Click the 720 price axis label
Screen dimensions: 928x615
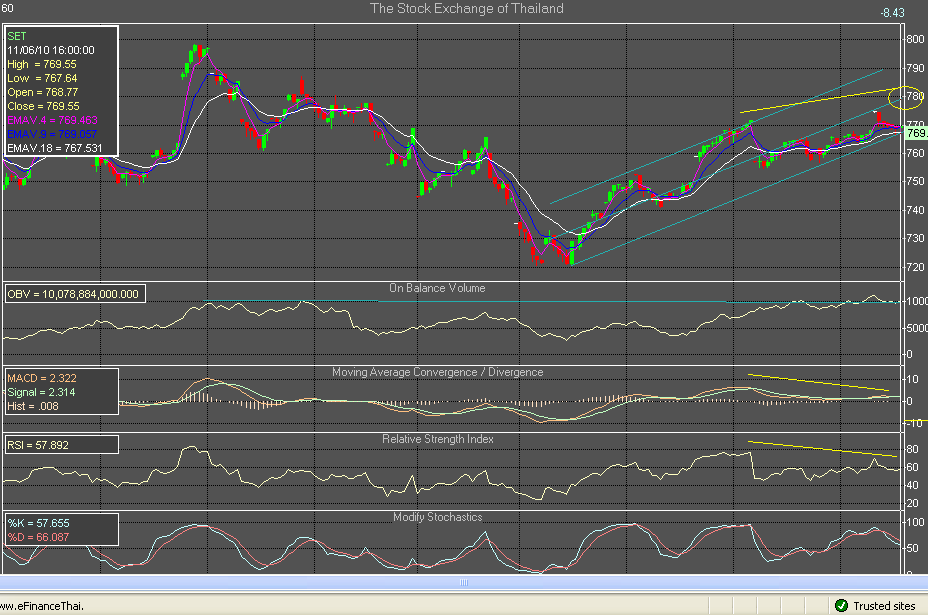coord(915,267)
